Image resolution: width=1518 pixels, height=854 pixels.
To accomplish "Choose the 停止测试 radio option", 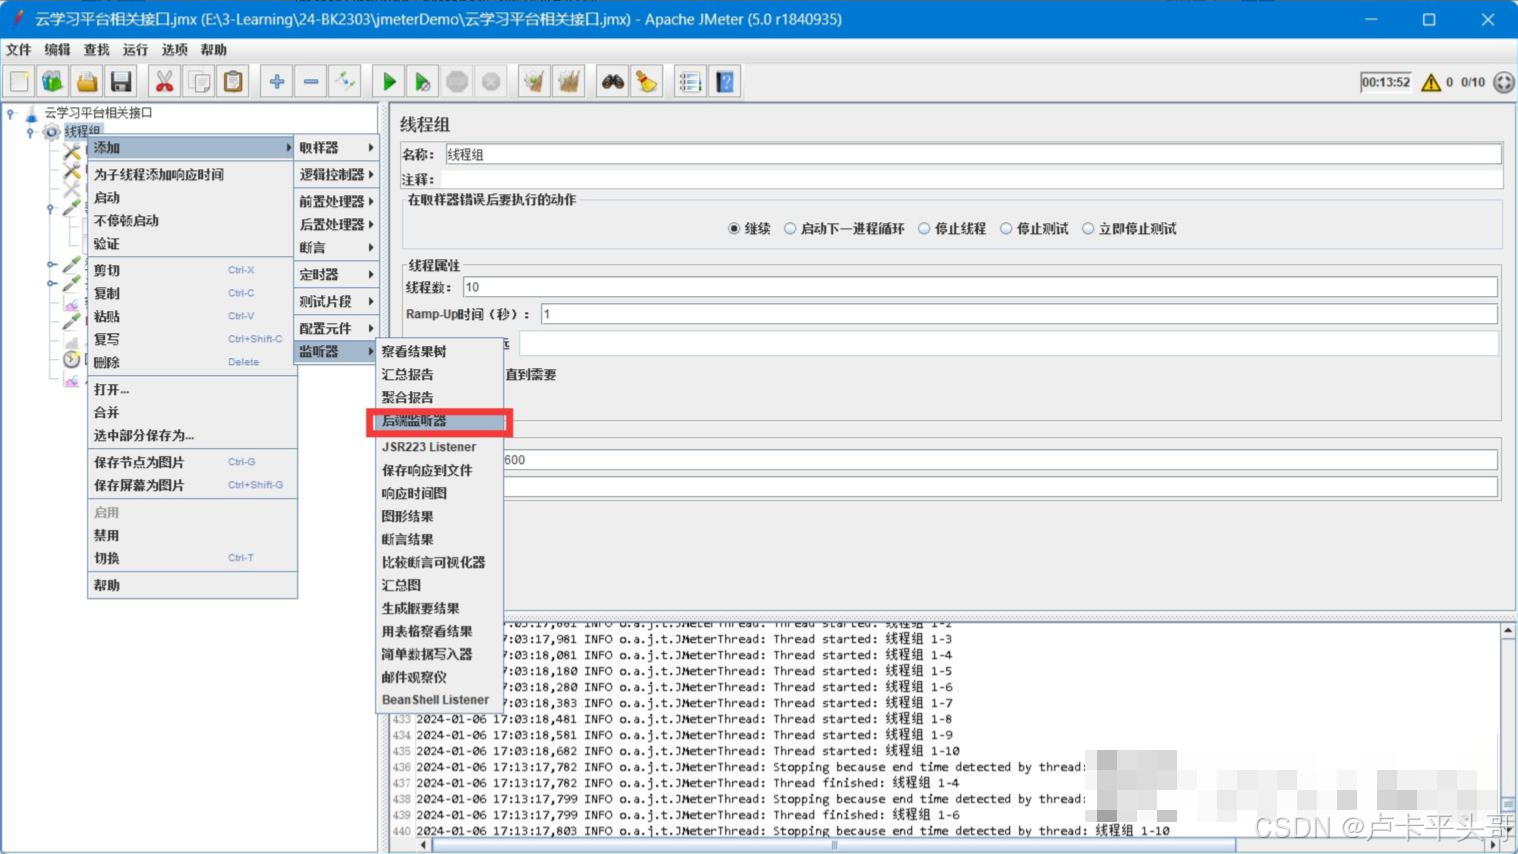I will tap(1006, 229).
